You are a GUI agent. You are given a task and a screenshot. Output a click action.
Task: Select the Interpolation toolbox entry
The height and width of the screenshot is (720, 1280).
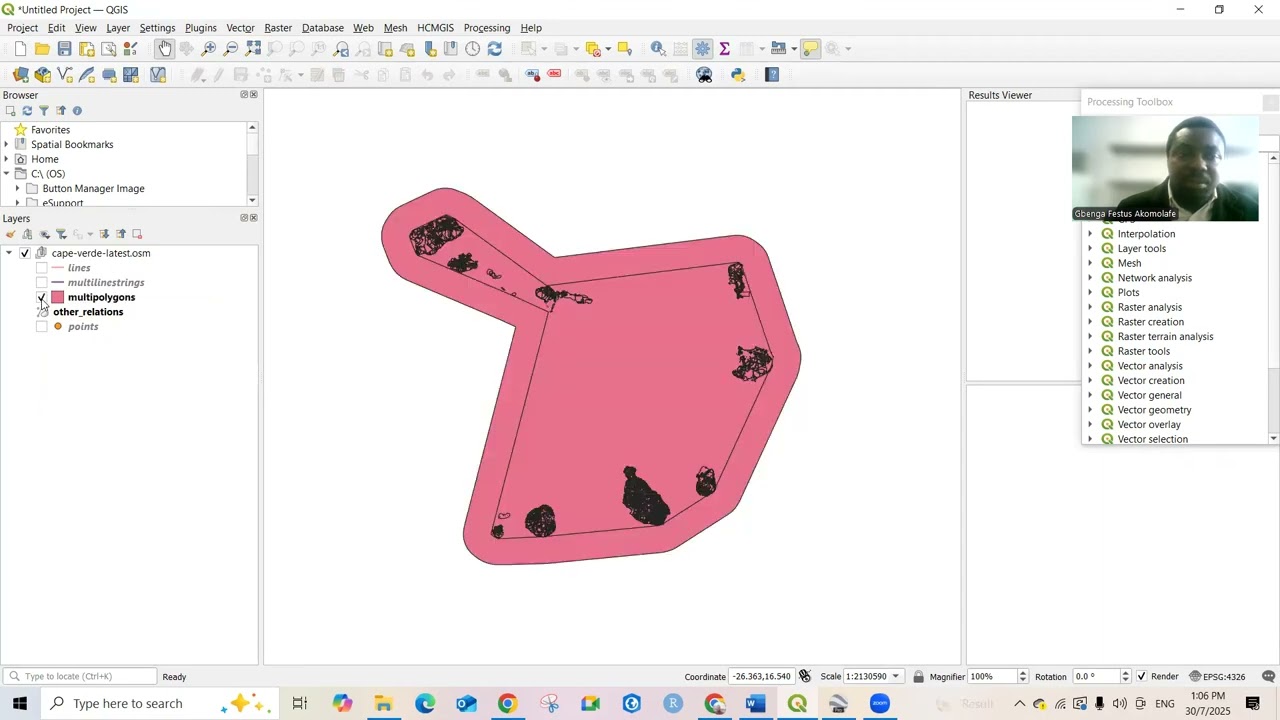1146,234
